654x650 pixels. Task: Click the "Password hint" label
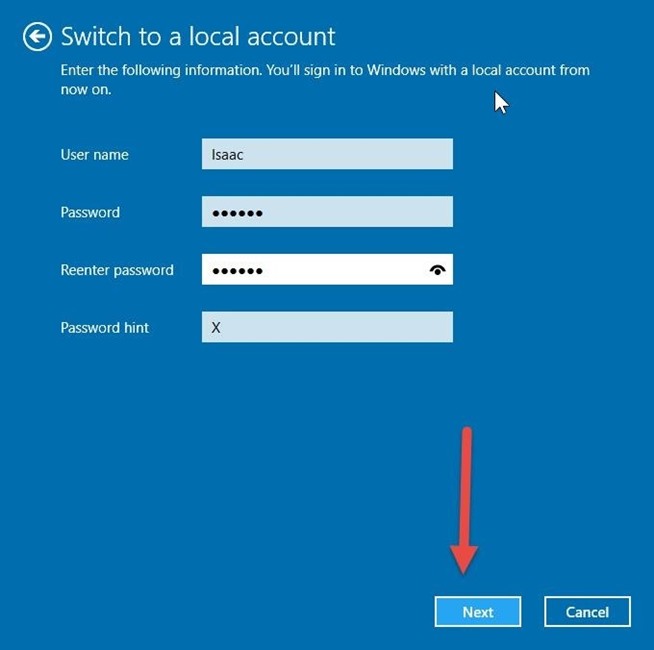pyautogui.click(x=104, y=327)
